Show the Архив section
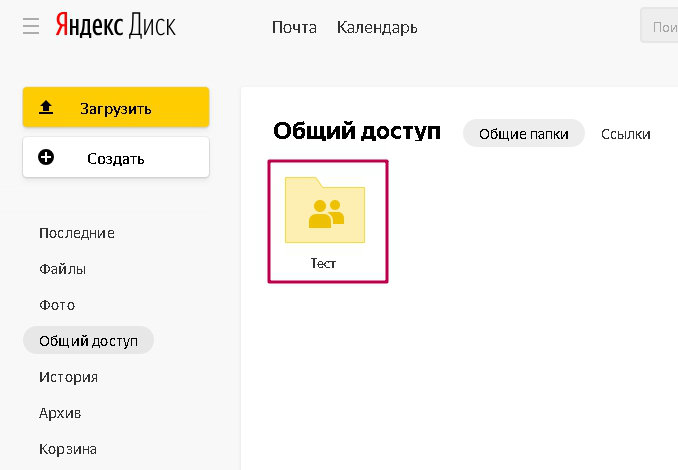Viewport: 678px width, 470px height. click(x=60, y=413)
